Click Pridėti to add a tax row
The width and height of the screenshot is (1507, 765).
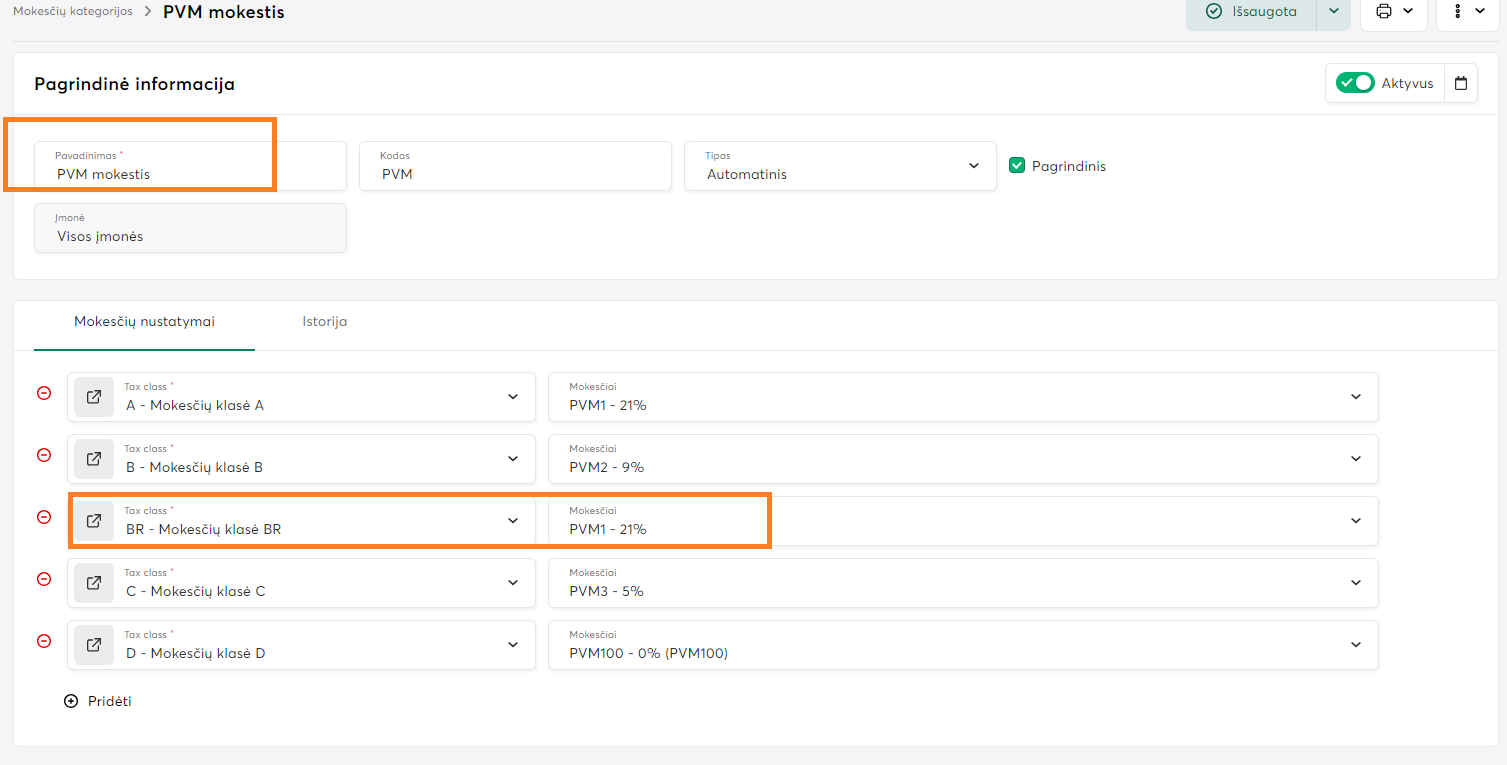click(98, 701)
